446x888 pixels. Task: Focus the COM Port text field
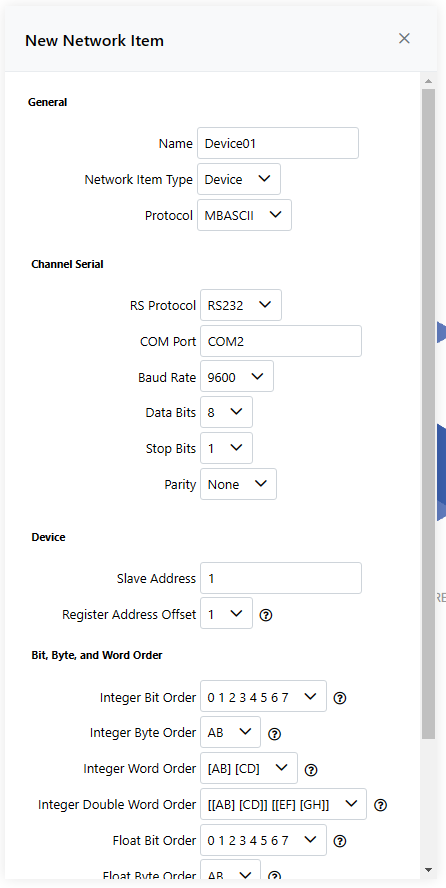[x=281, y=341]
